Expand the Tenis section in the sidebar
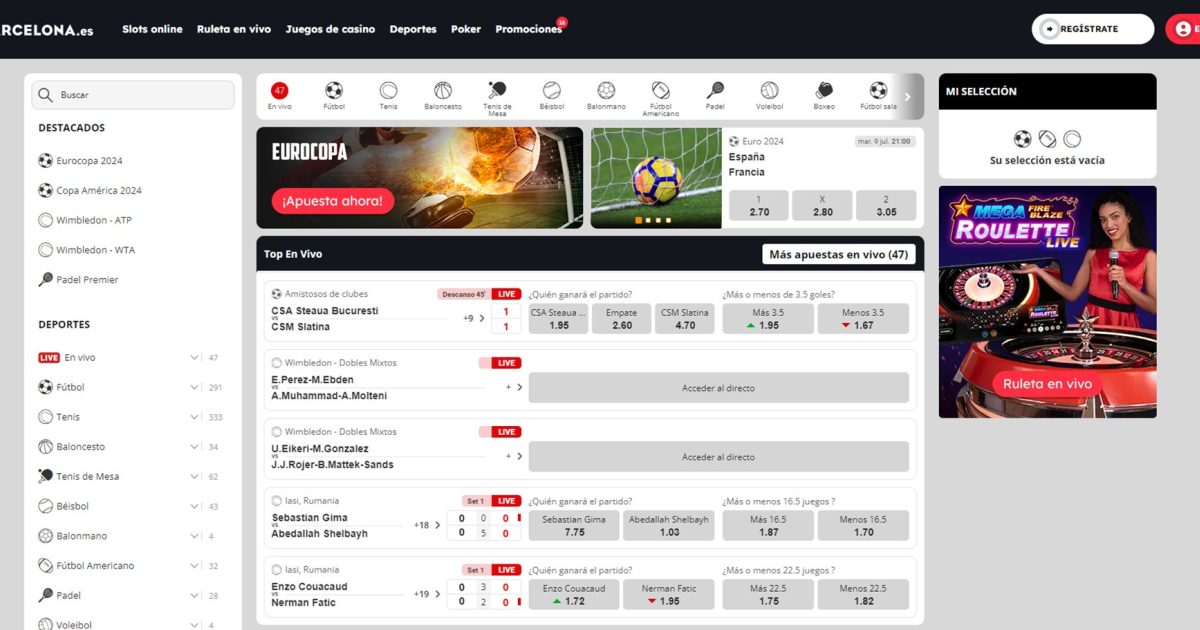Image resolution: width=1200 pixels, height=630 pixels. pos(197,417)
